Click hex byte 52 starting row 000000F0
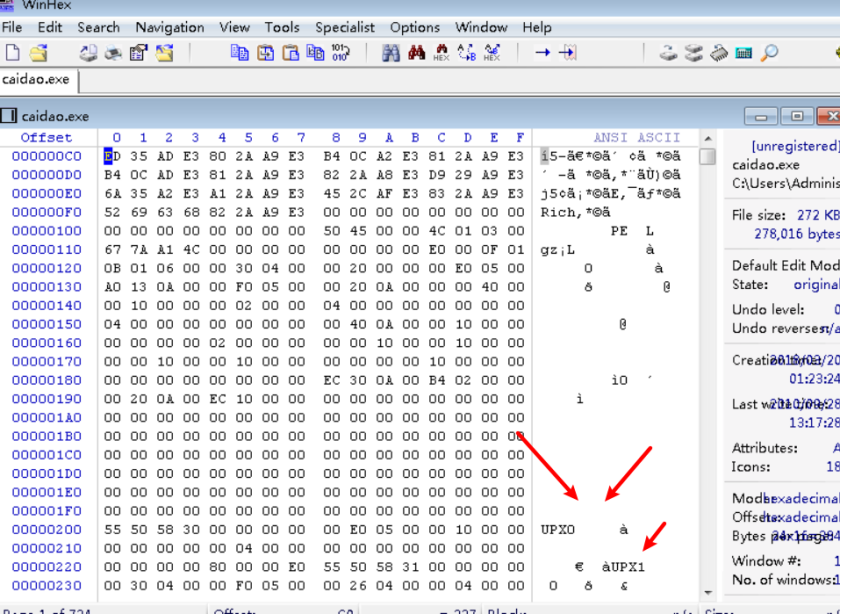 pyautogui.click(x=113, y=212)
